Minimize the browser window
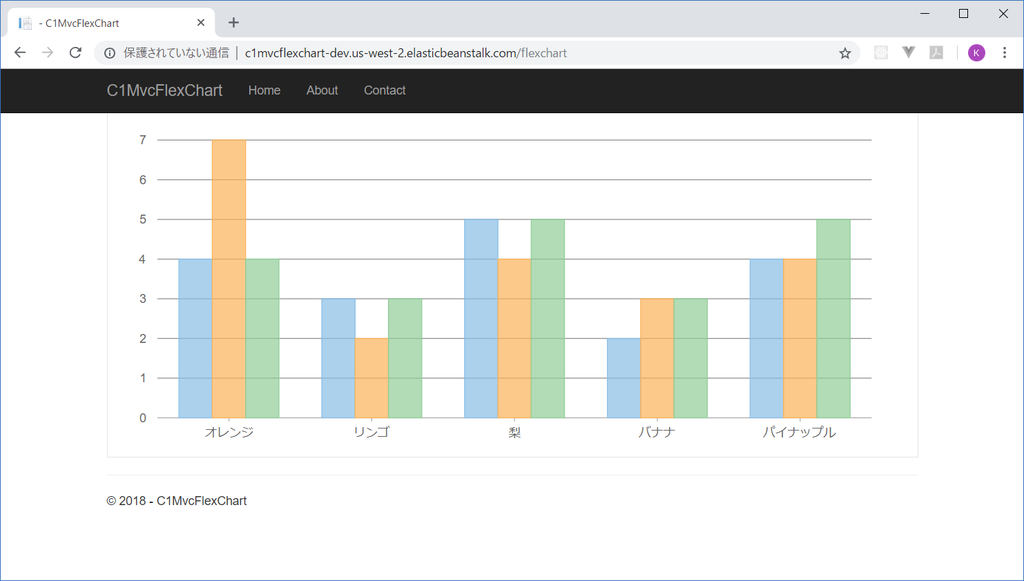 [x=925, y=14]
